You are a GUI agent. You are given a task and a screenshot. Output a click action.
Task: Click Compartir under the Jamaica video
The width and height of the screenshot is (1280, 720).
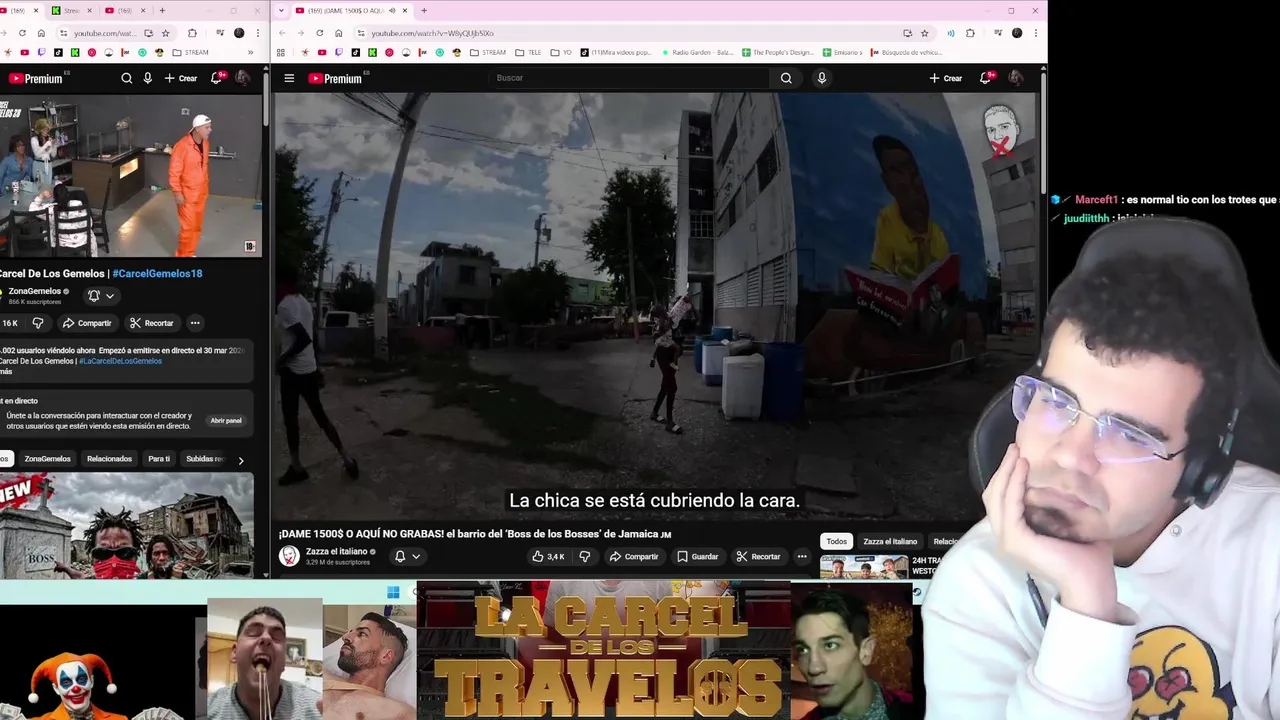pos(634,556)
